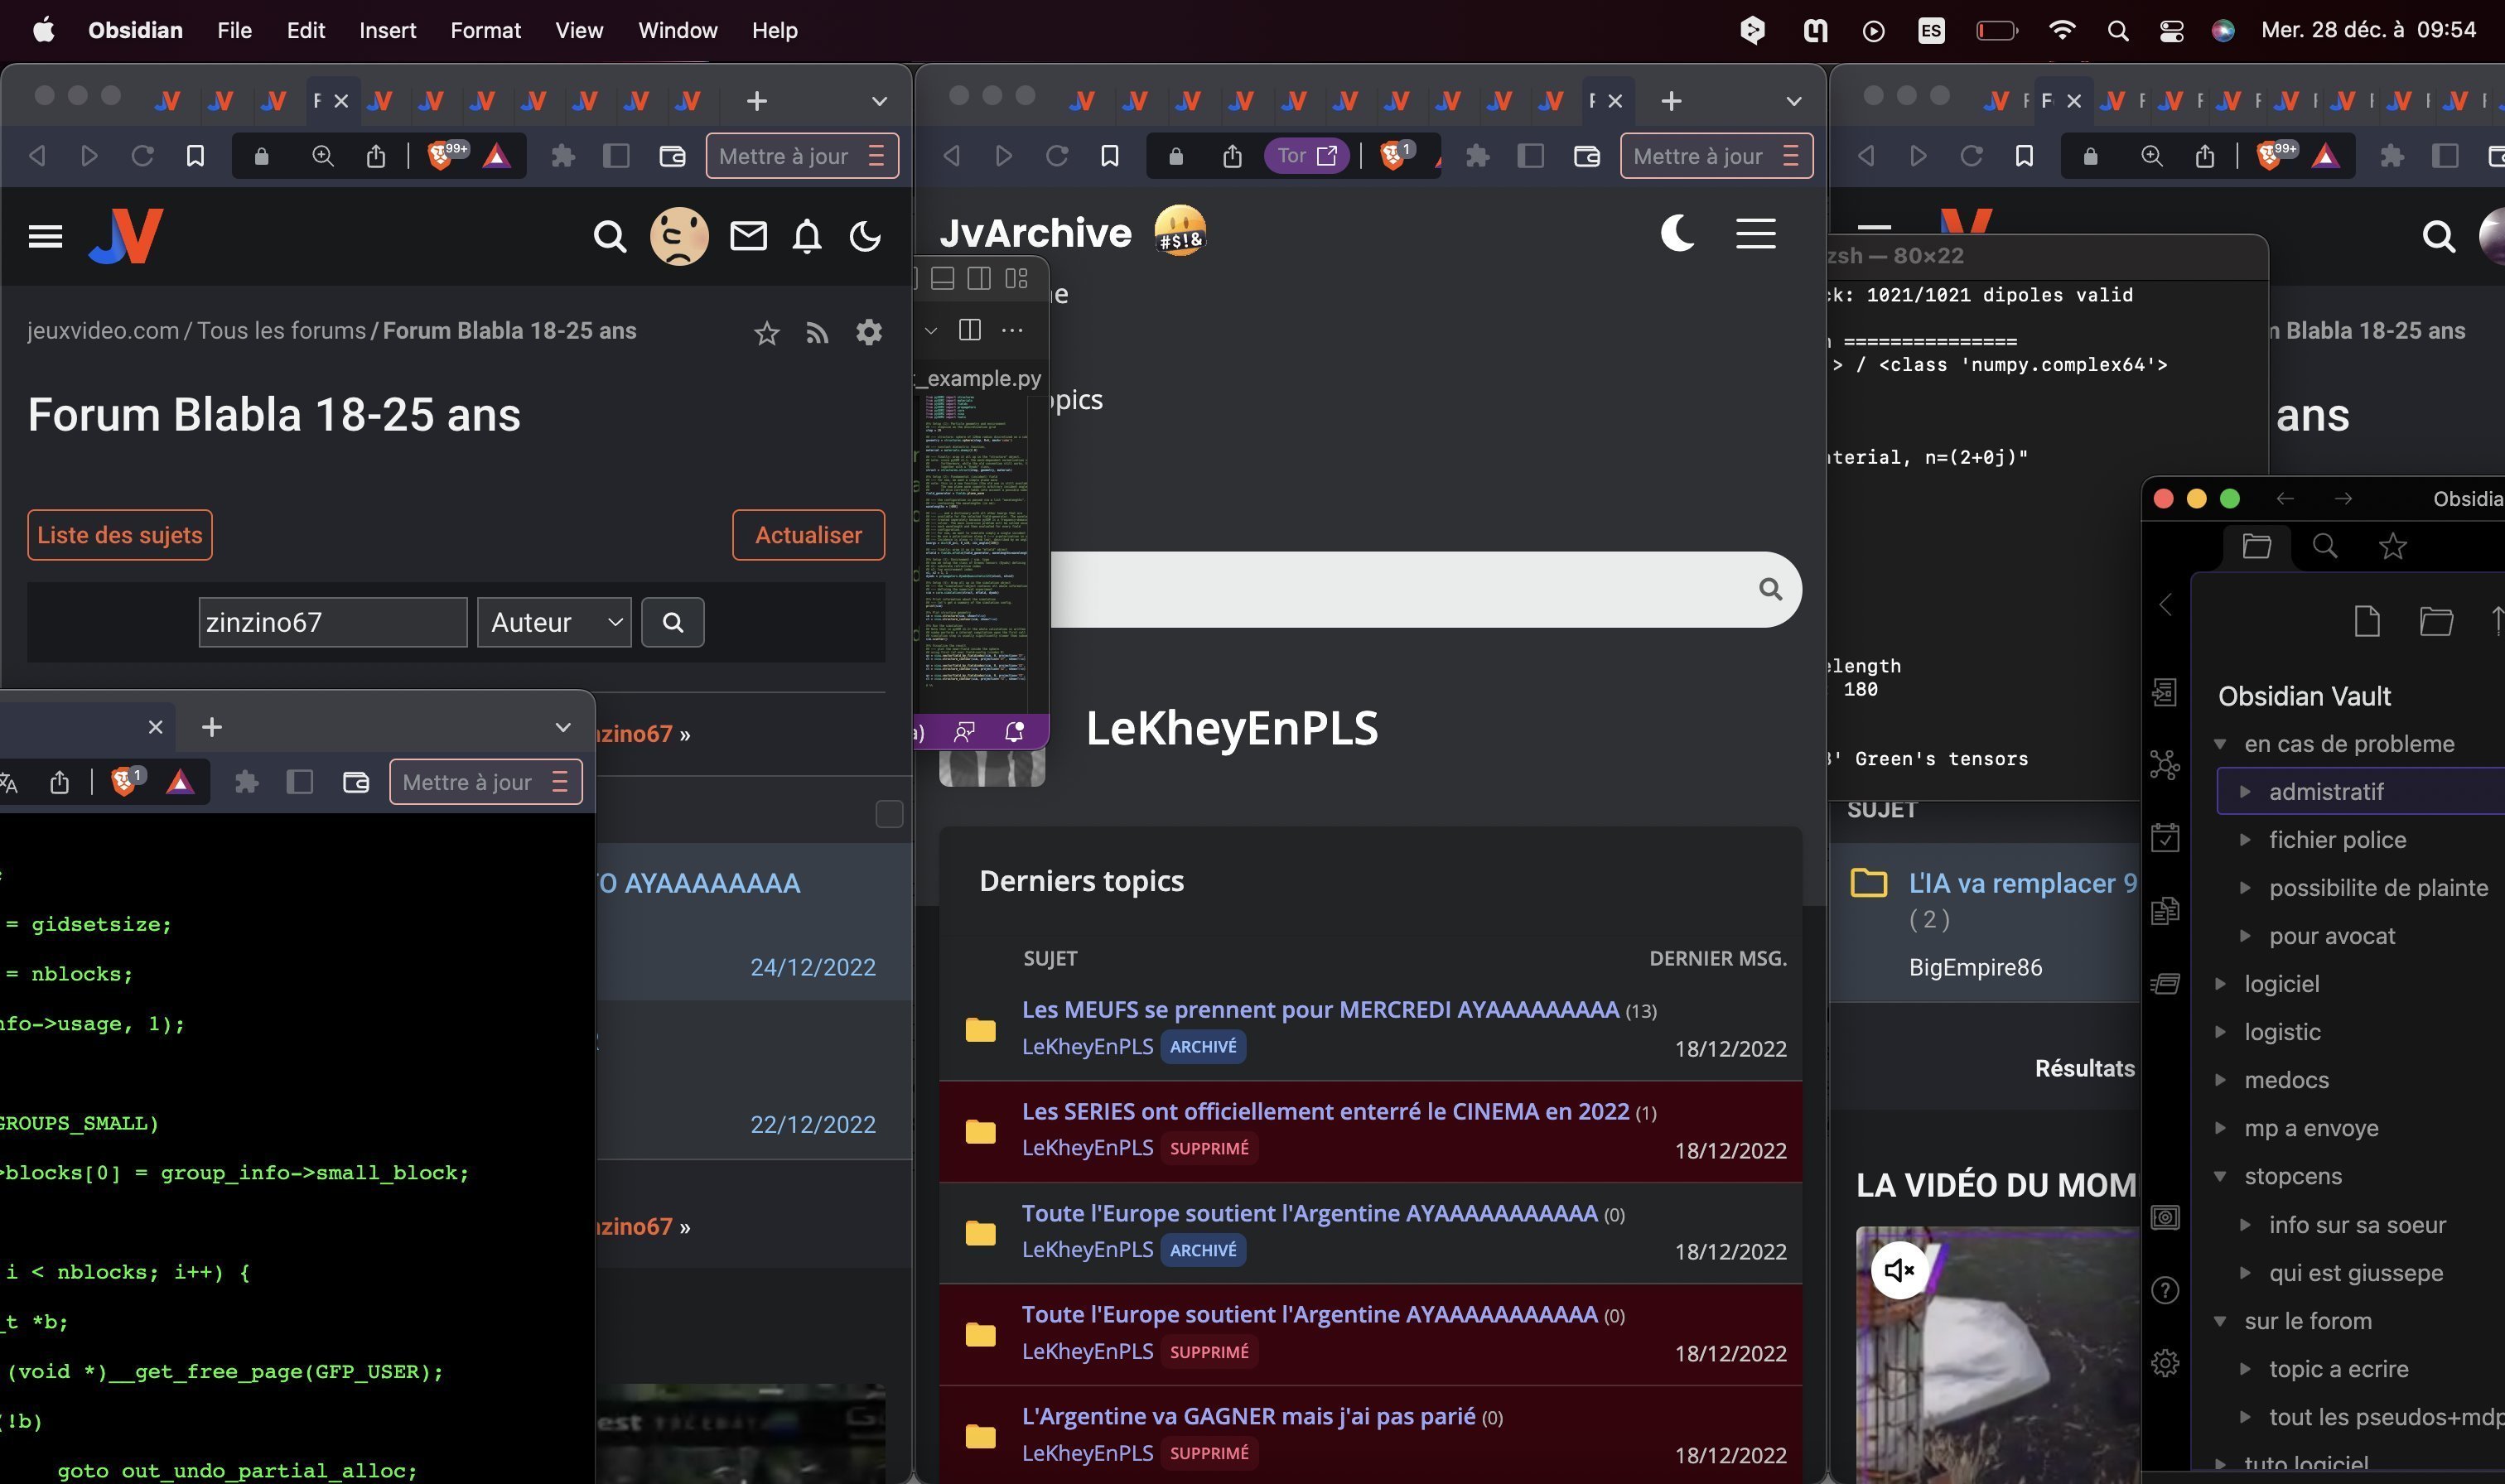The width and height of the screenshot is (2505, 1484).
Task: Switch to the Obsidian search tab
Action: (2325, 546)
